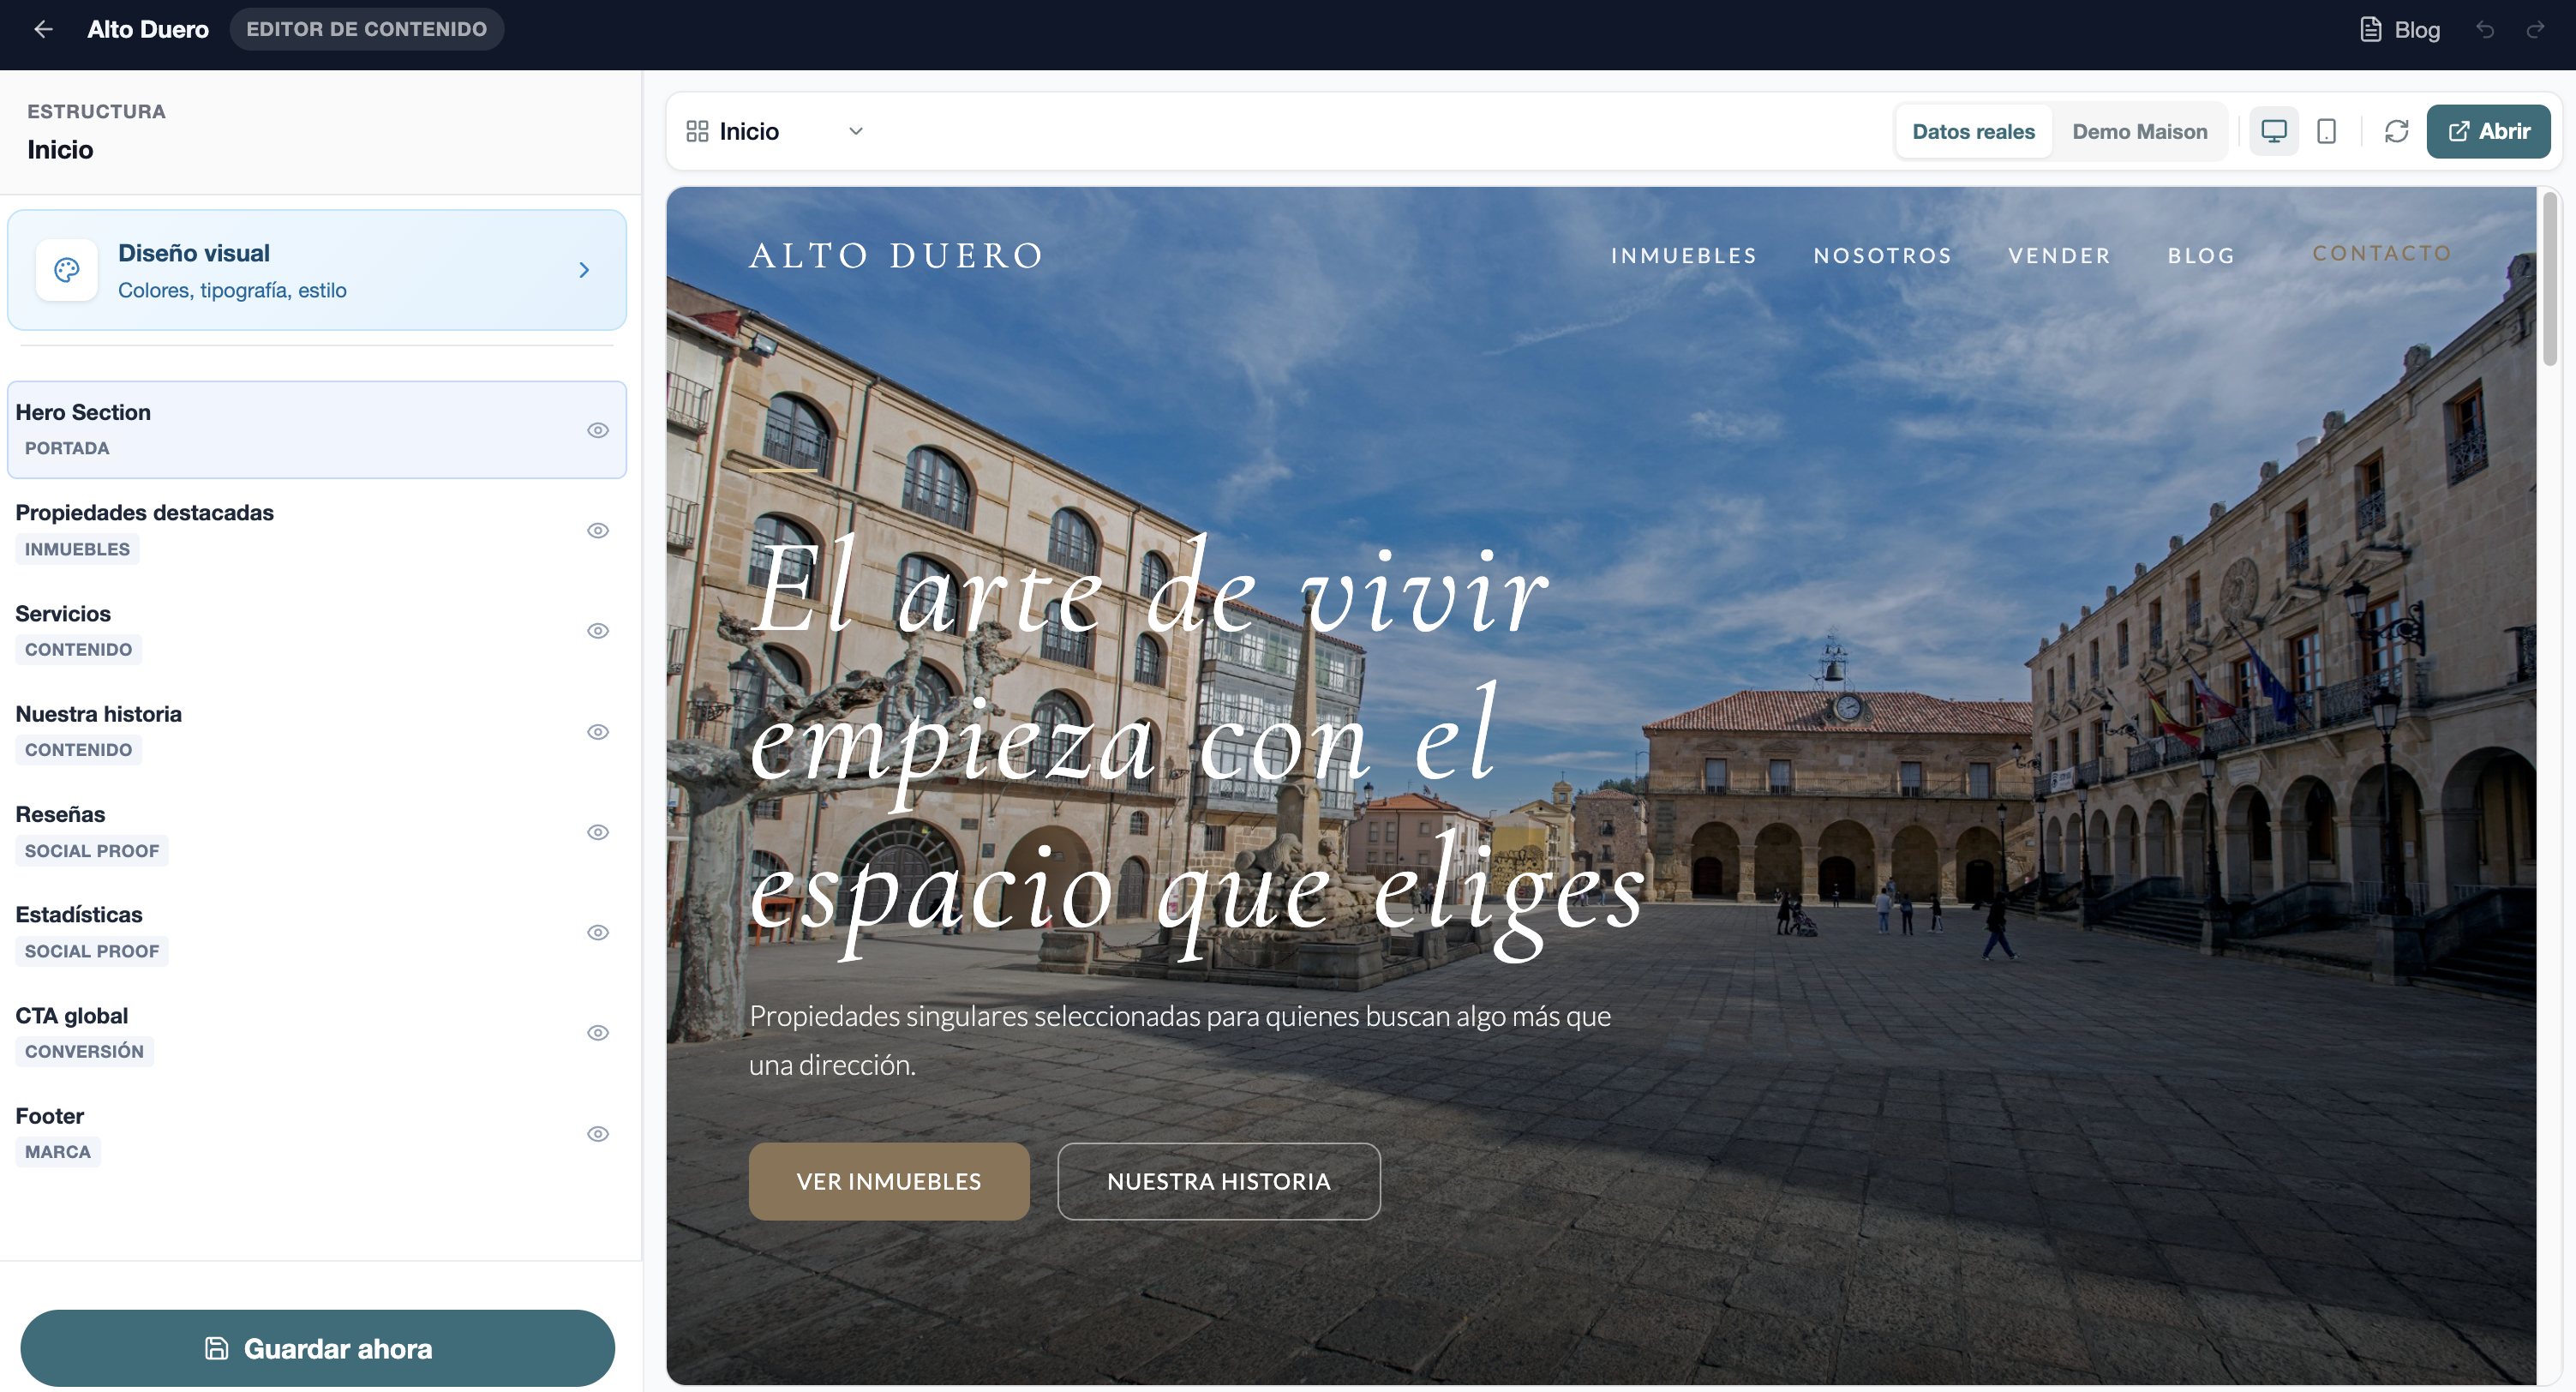Toggle Hero Section visibility eye
This screenshot has height=1392, width=2576.
pyautogui.click(x=598, y=430)
